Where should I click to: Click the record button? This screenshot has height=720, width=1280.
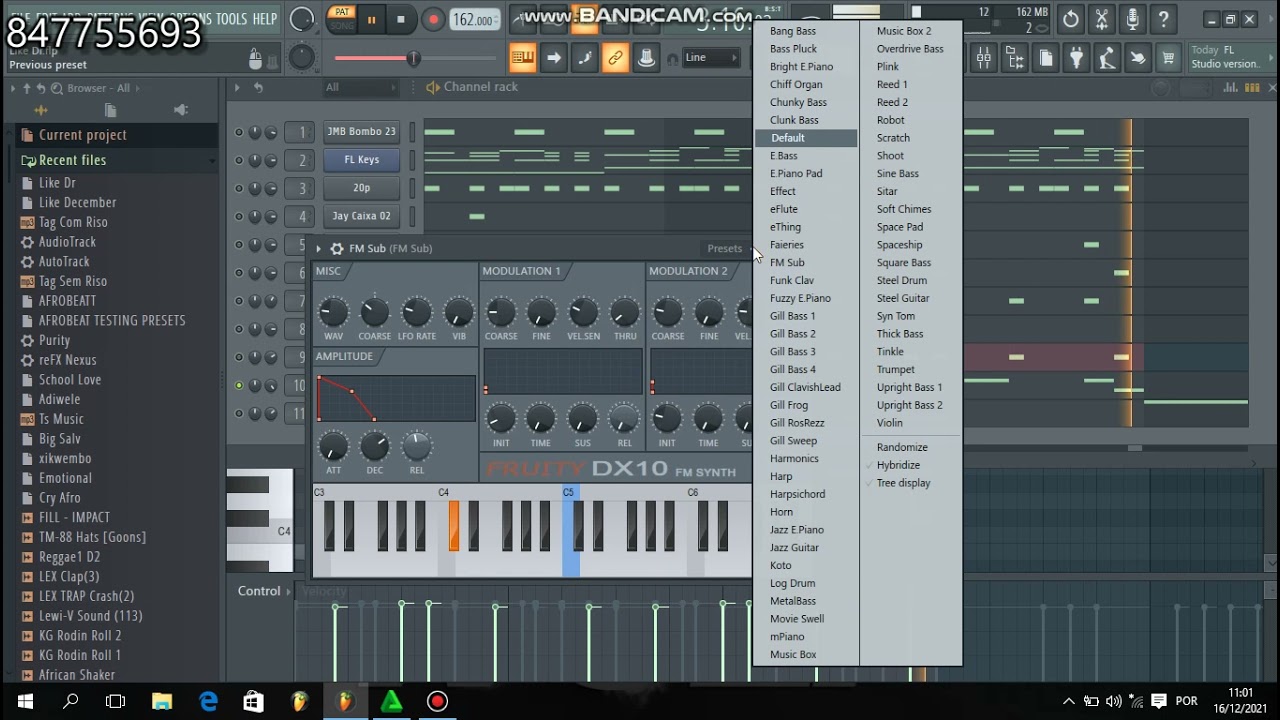[x=433, y=20]
